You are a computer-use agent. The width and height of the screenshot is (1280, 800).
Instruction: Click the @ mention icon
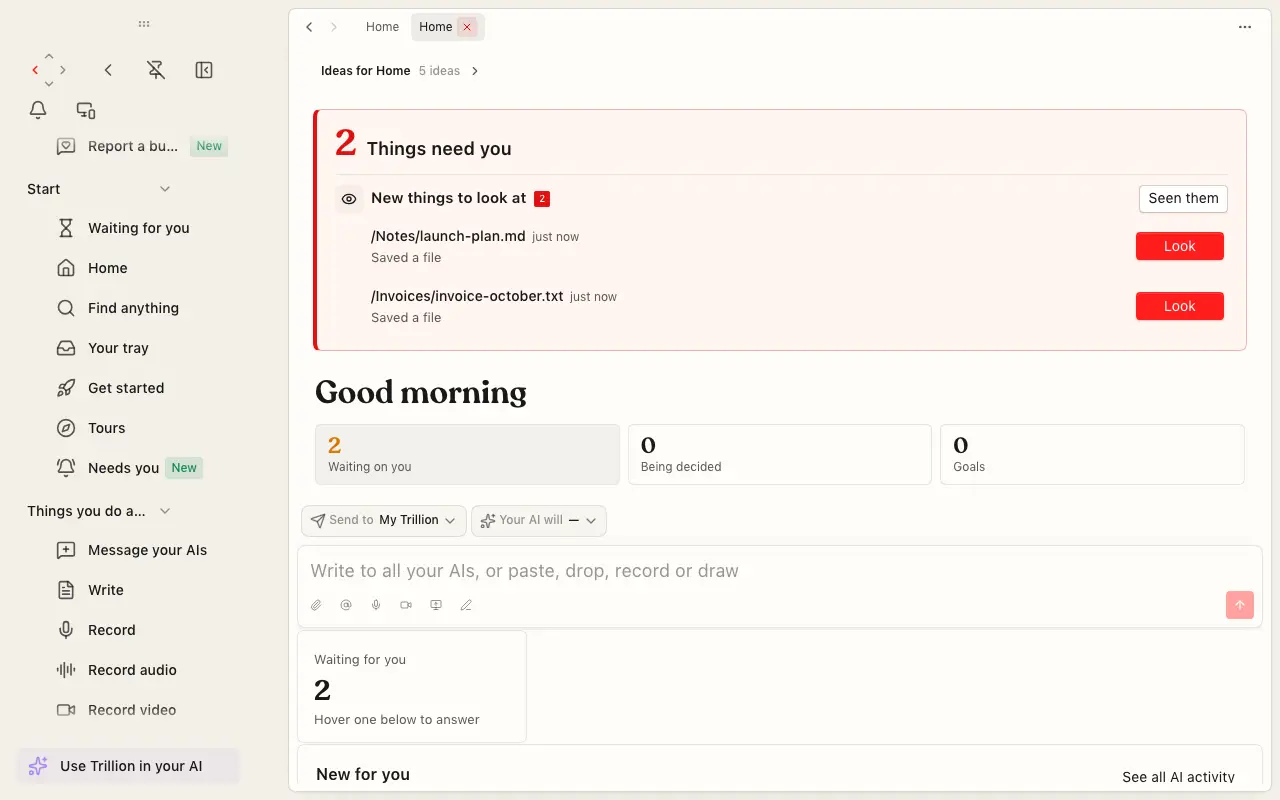click(x=346, y=605)
